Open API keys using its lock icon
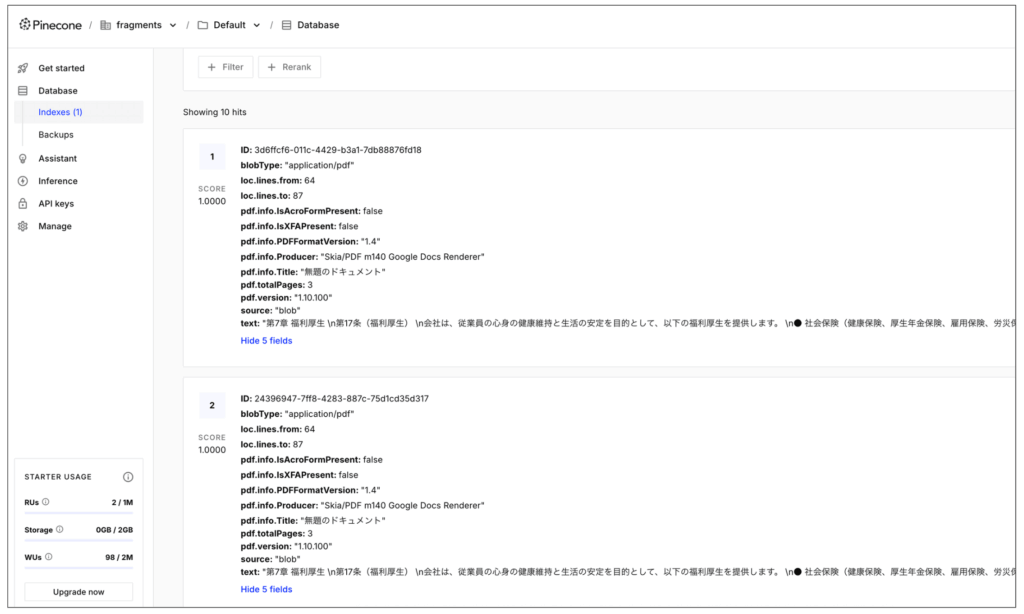1024x614 pixels. (x=22, y=203)
